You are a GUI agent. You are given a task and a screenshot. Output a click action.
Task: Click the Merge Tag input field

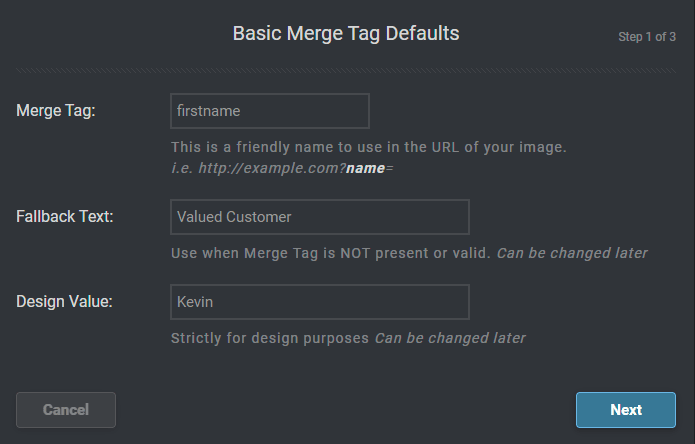coord(270,111)
